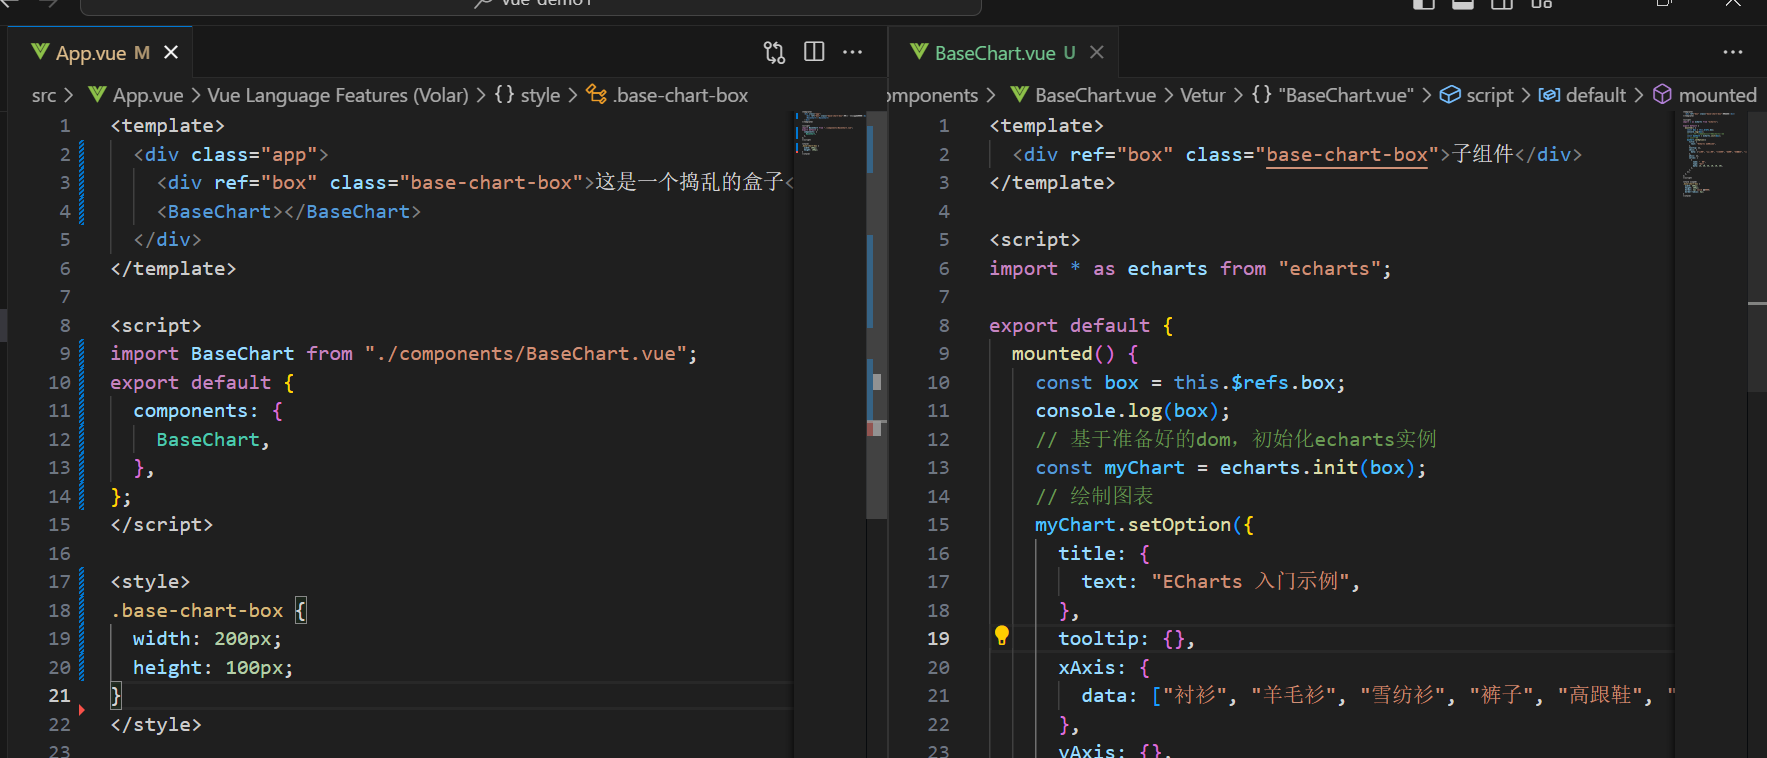Open Vue Language Features (Volar) breadcrumb

(337, 95)
